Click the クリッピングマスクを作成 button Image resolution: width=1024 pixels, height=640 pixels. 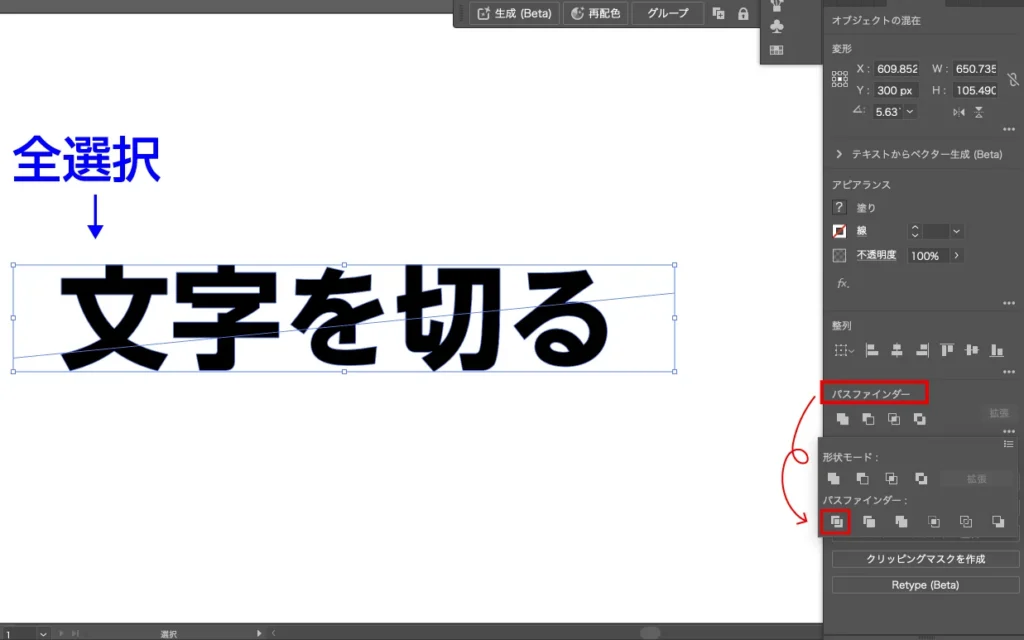click(925, 559)
